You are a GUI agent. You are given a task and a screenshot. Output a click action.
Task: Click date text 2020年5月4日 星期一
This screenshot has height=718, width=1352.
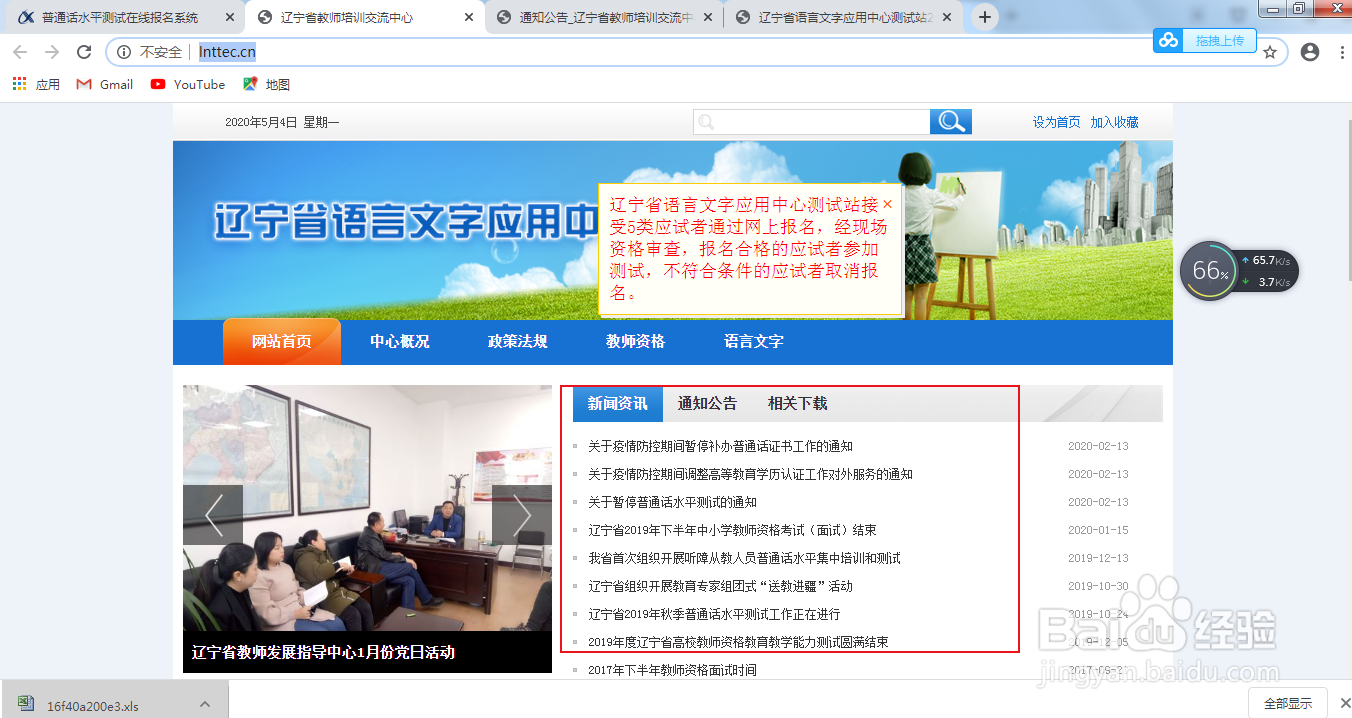282,122
